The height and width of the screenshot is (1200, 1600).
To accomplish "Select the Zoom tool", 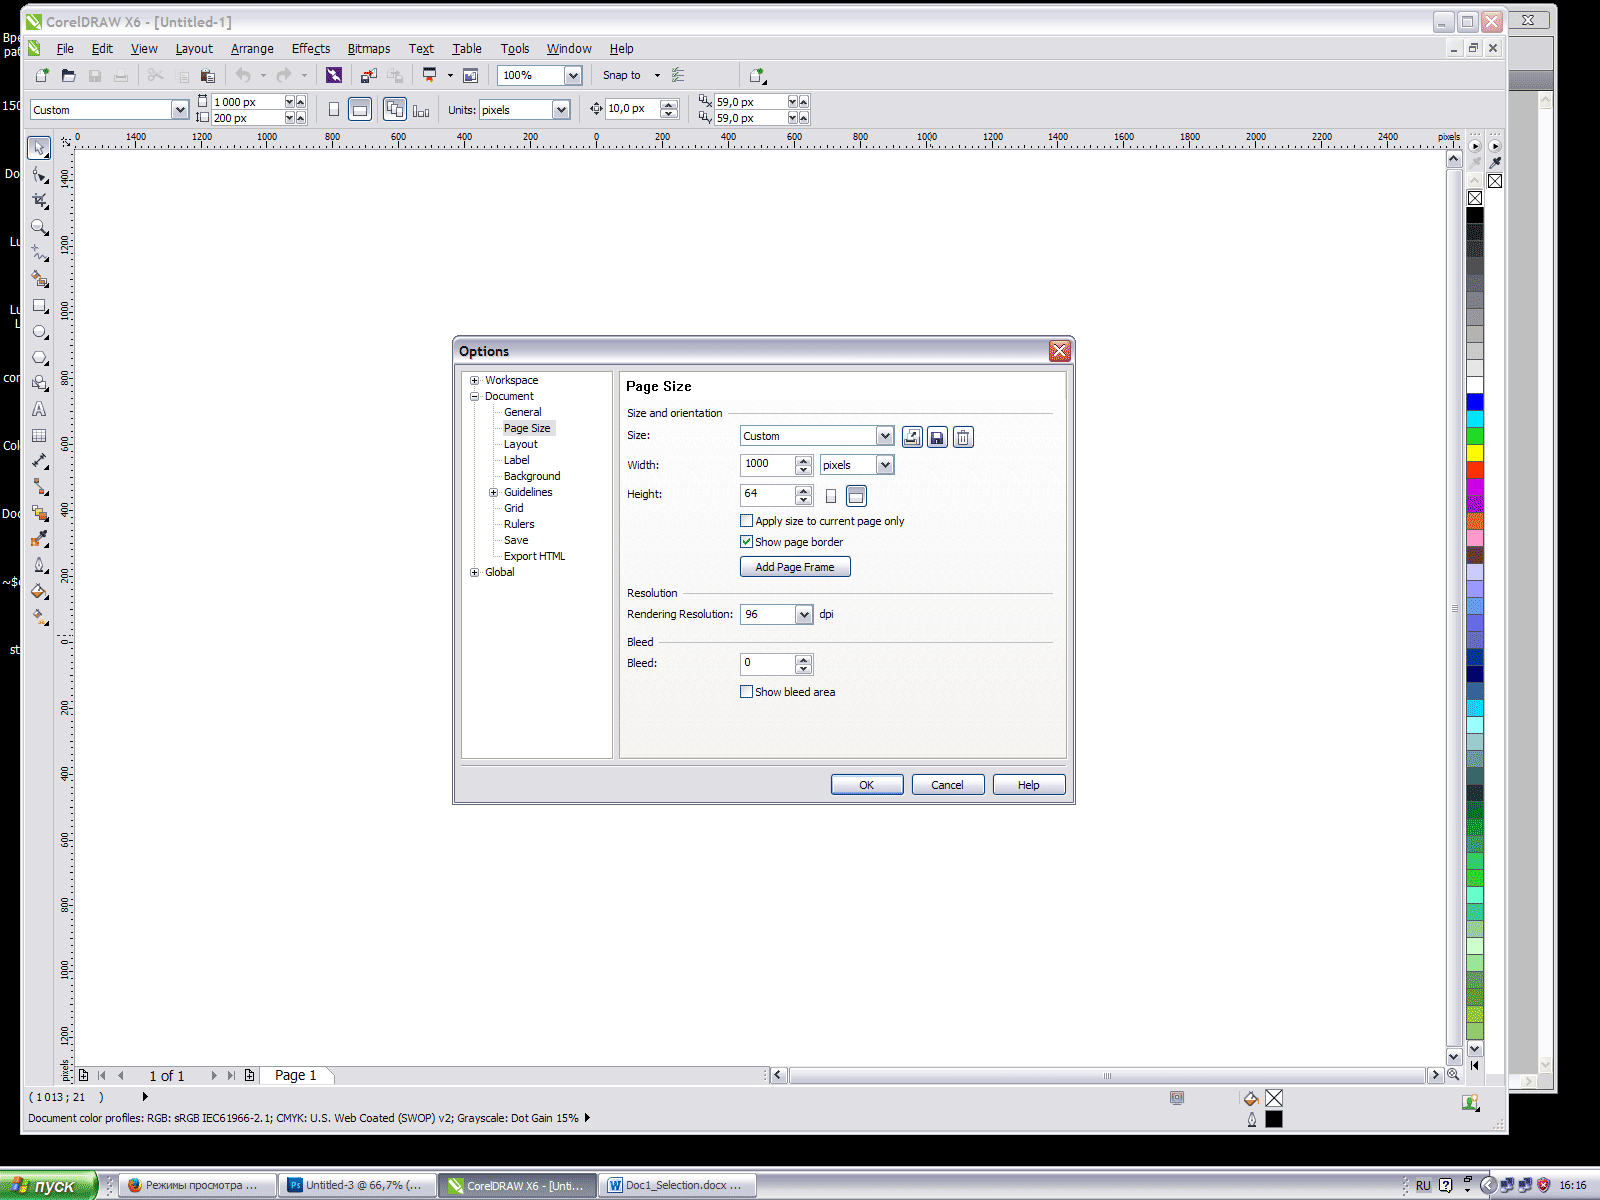I will click(x=39, y=227).
